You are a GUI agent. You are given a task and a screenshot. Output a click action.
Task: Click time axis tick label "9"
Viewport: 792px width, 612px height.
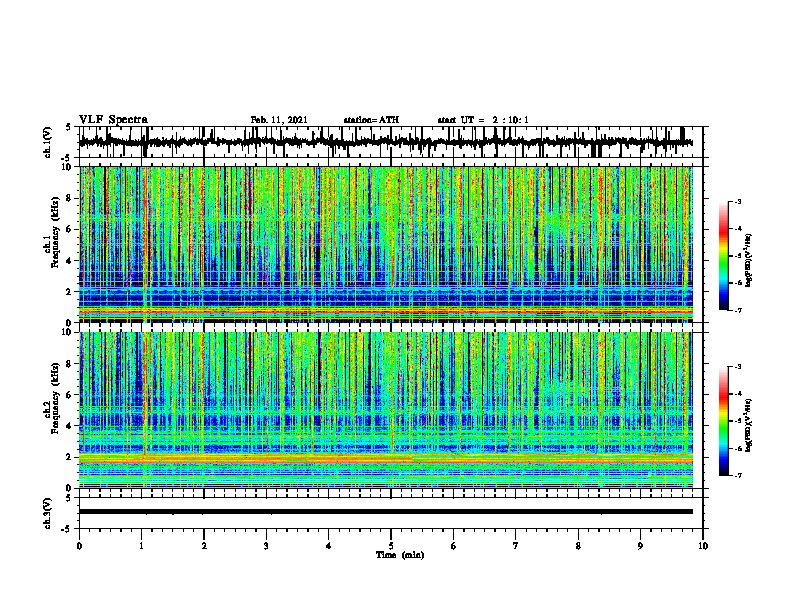tap(640, 546)
